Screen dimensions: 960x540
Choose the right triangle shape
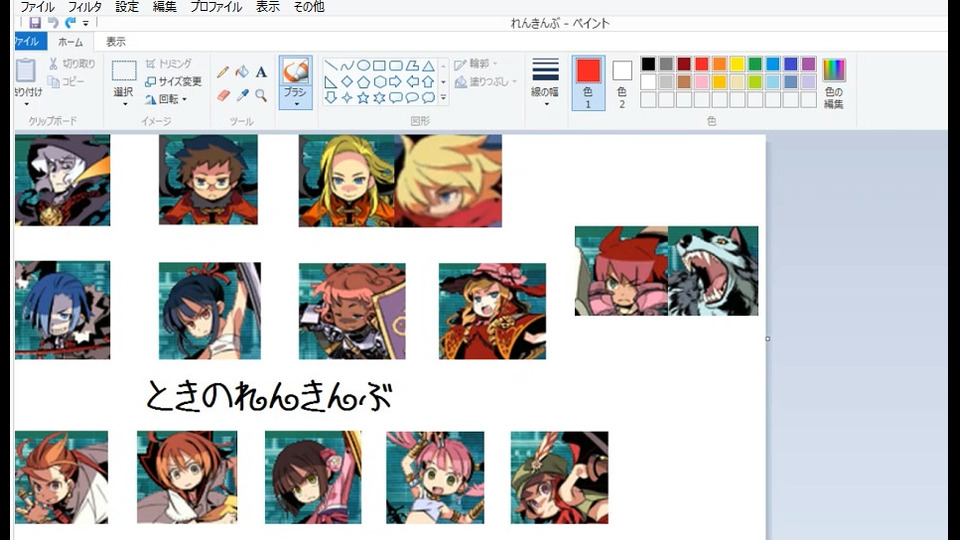(x=331, y=81)
